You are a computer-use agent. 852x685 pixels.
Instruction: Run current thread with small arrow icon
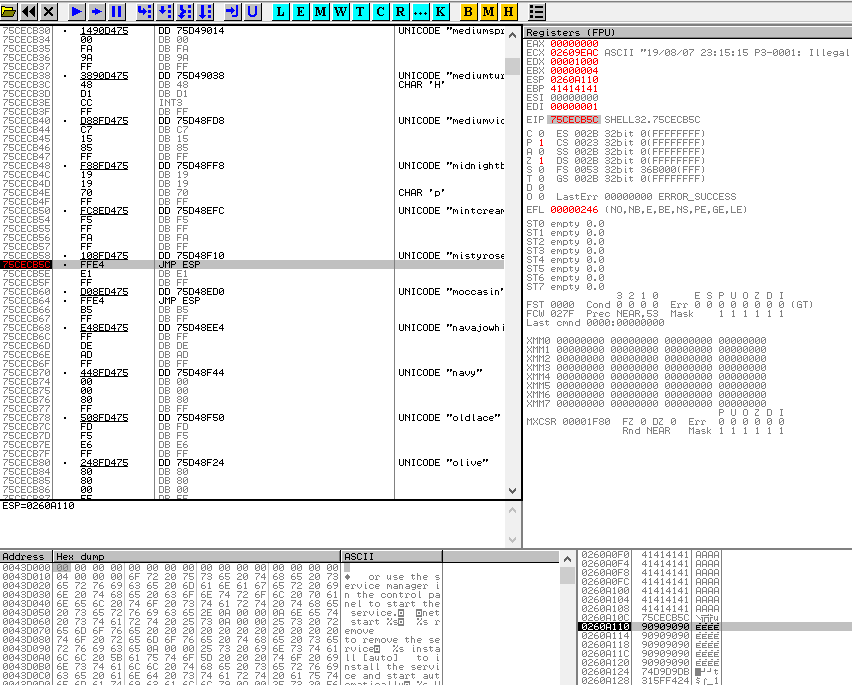click(x=97, y=11)
